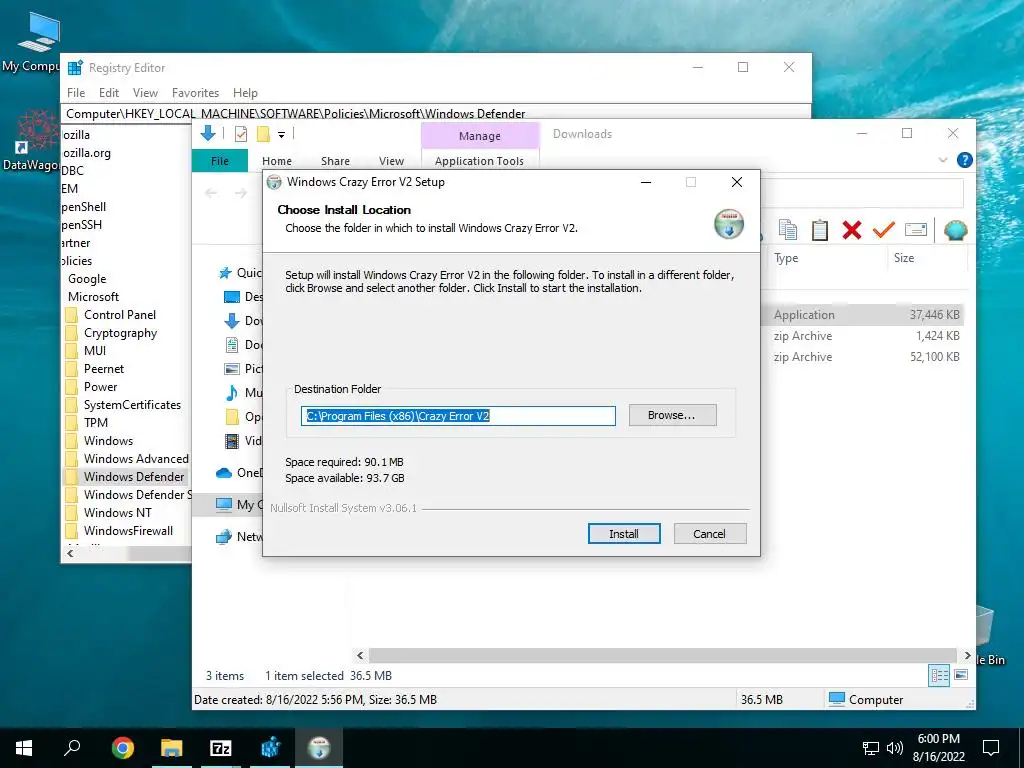Viewport: 1024px width, 768px height.
Task: Click Explorer horizontal scrollbar right arrow
Action: [967, 655]
